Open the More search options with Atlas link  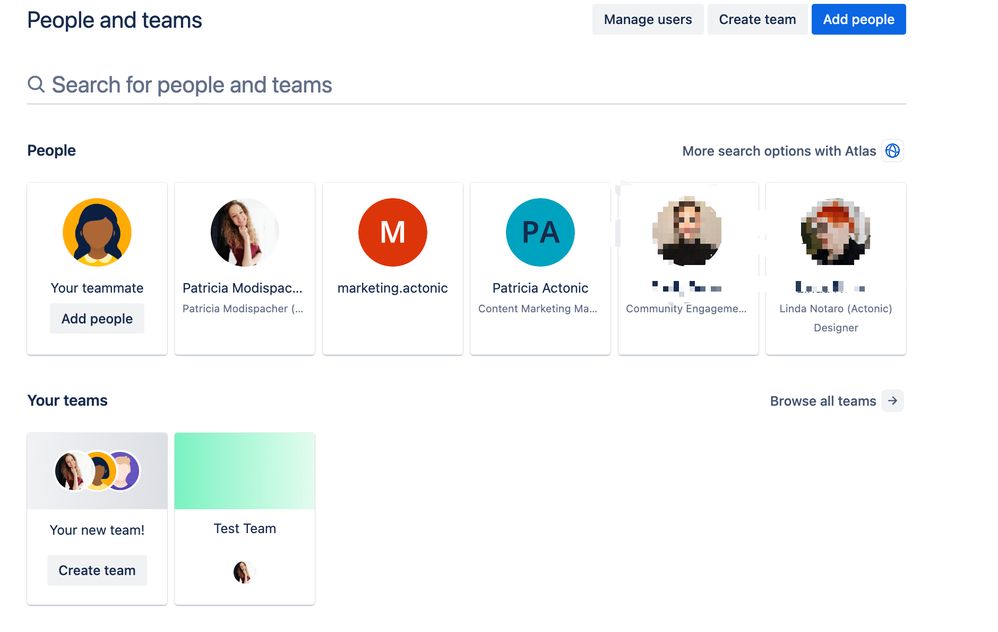(781, 150)
